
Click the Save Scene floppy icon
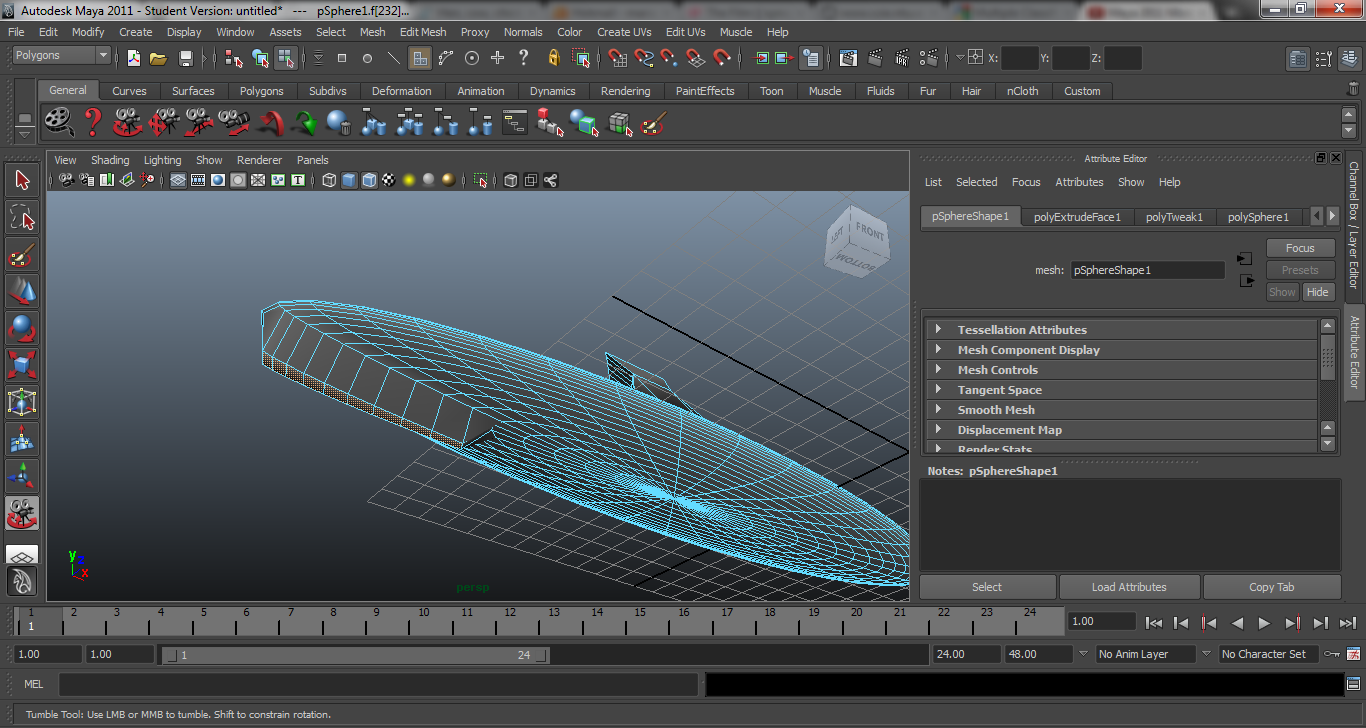pyautogui.click(x=185, y=59)
